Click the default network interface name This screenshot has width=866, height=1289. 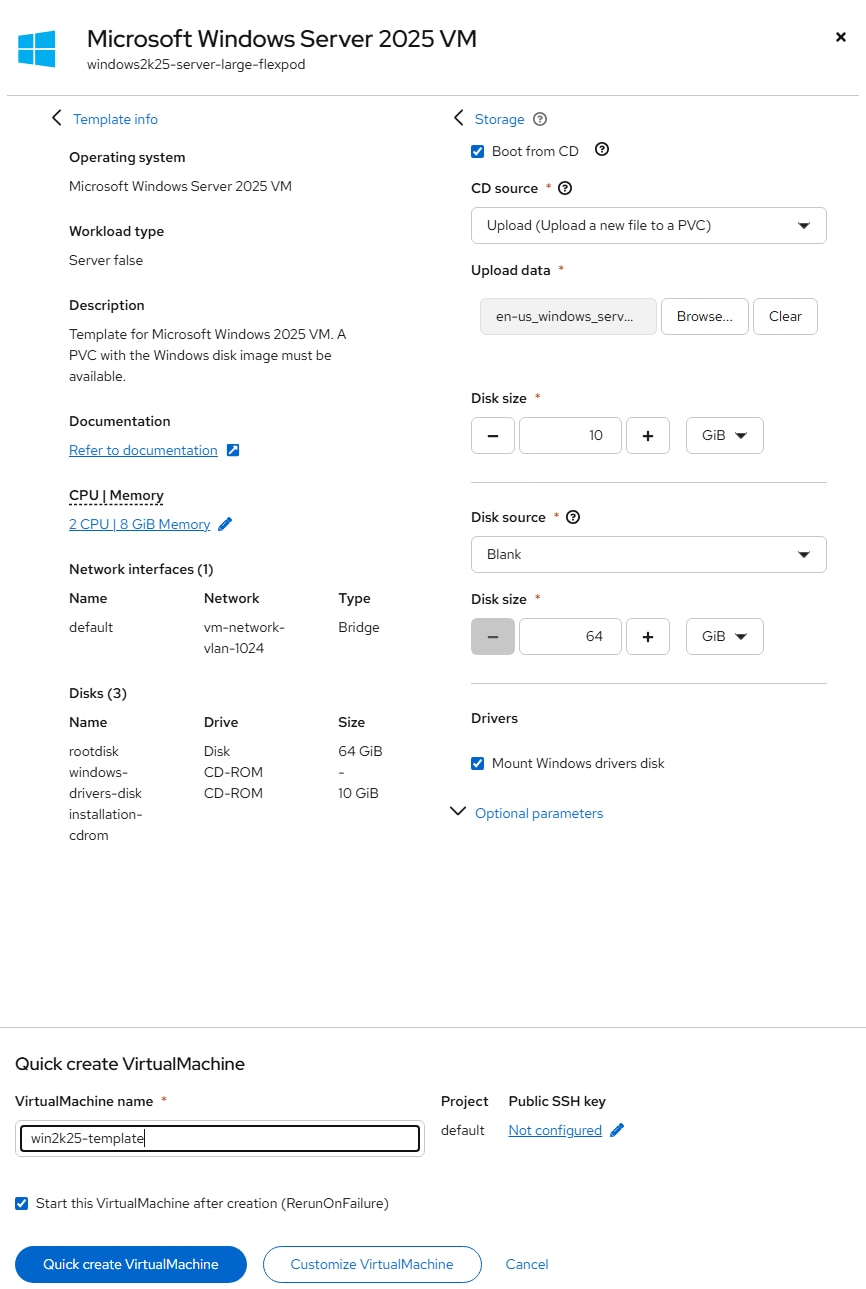tap(91, 627)
